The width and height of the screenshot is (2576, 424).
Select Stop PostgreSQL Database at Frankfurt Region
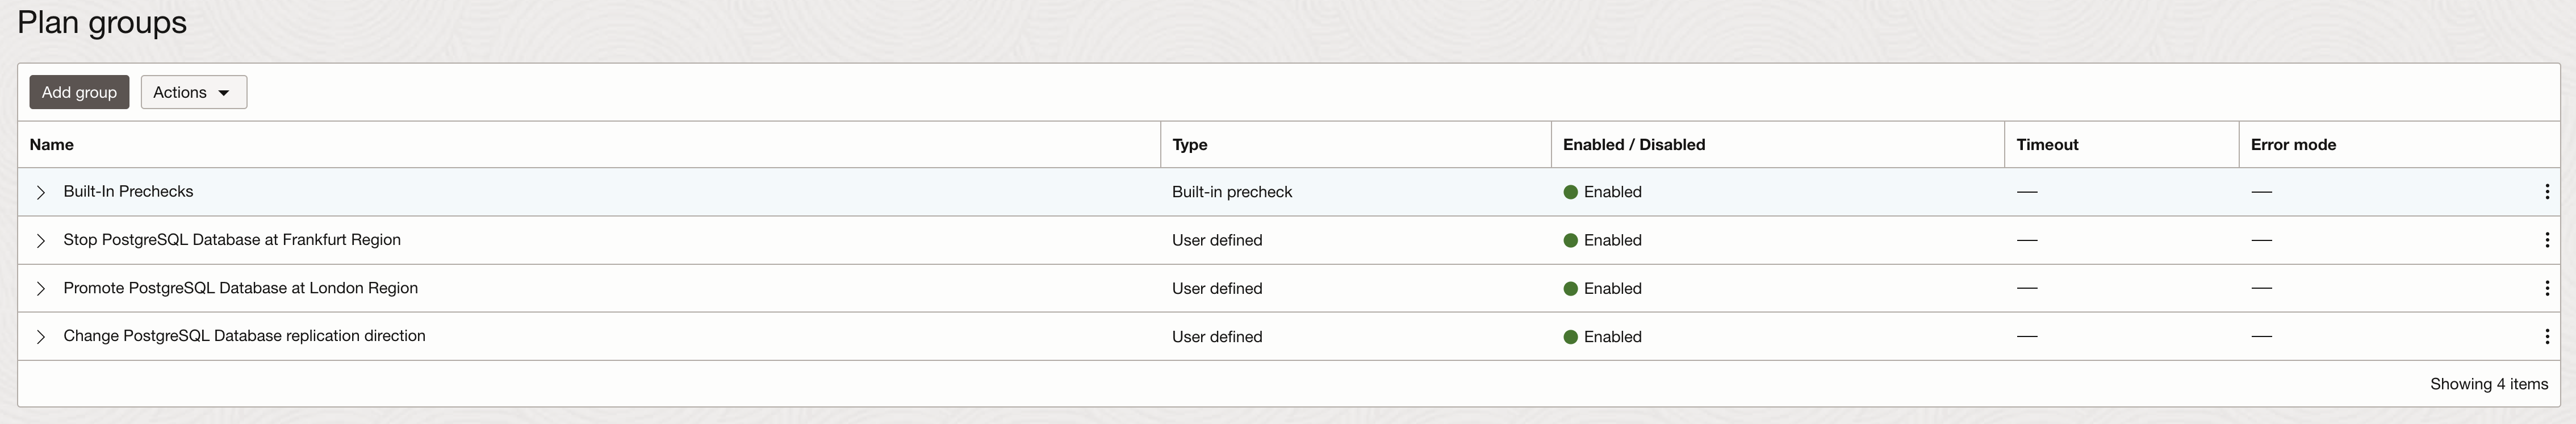232,240
